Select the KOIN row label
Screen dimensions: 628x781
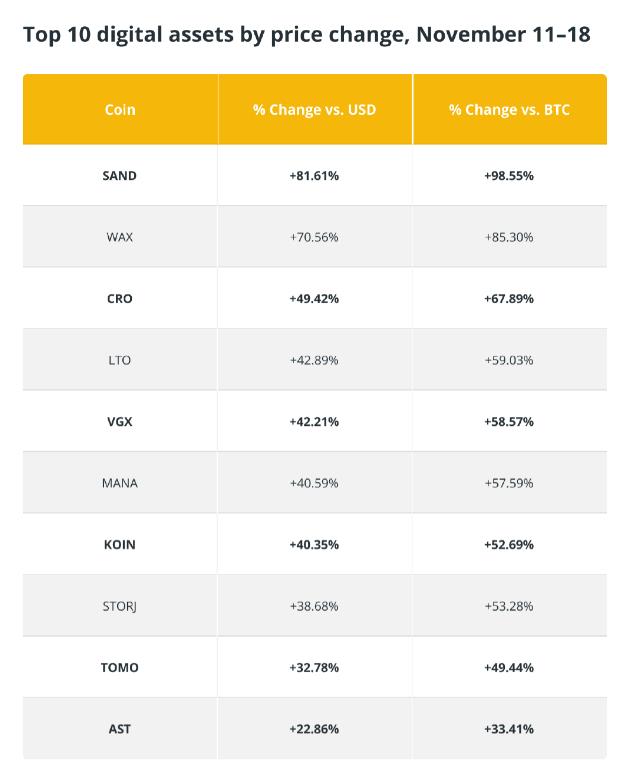(120, 545)
